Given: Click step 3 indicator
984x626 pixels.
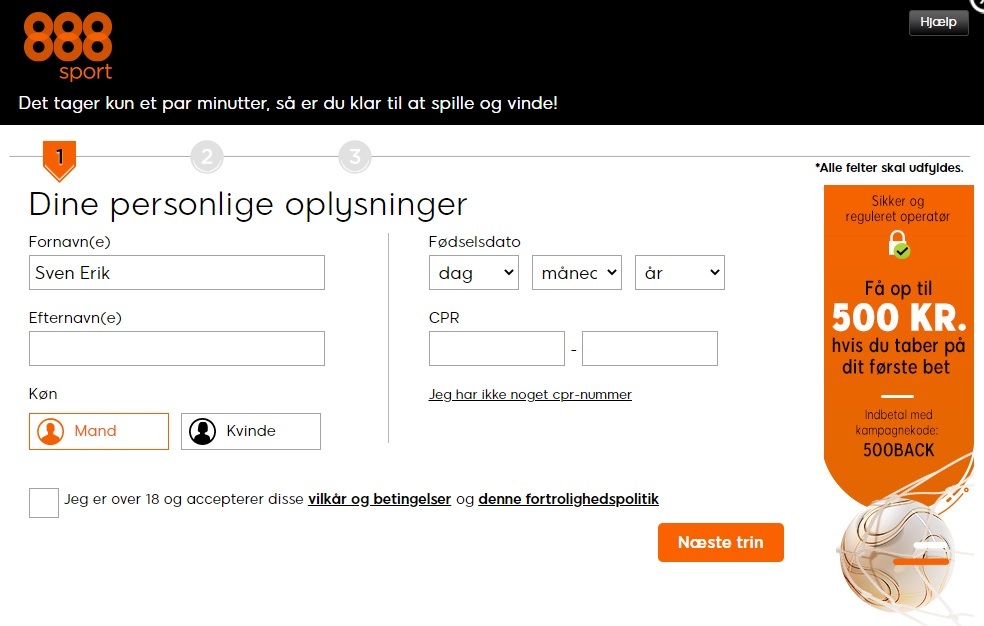Looking at the screenshot, I should 355,155.
